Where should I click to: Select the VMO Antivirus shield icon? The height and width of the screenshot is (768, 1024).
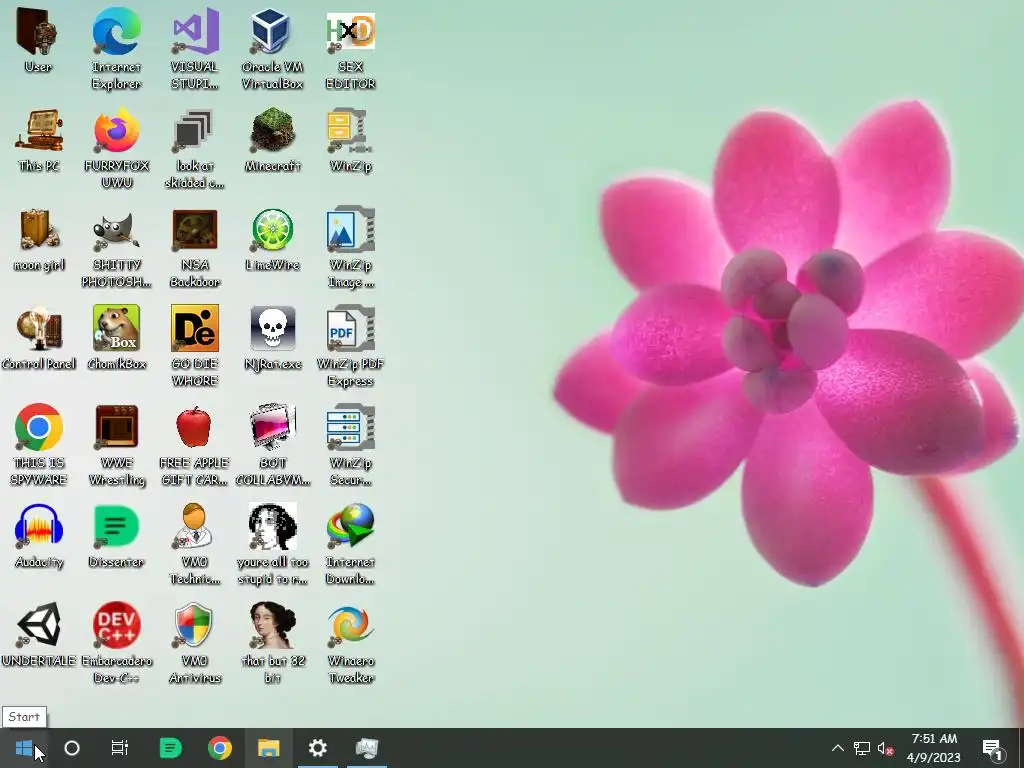point(194,626)
